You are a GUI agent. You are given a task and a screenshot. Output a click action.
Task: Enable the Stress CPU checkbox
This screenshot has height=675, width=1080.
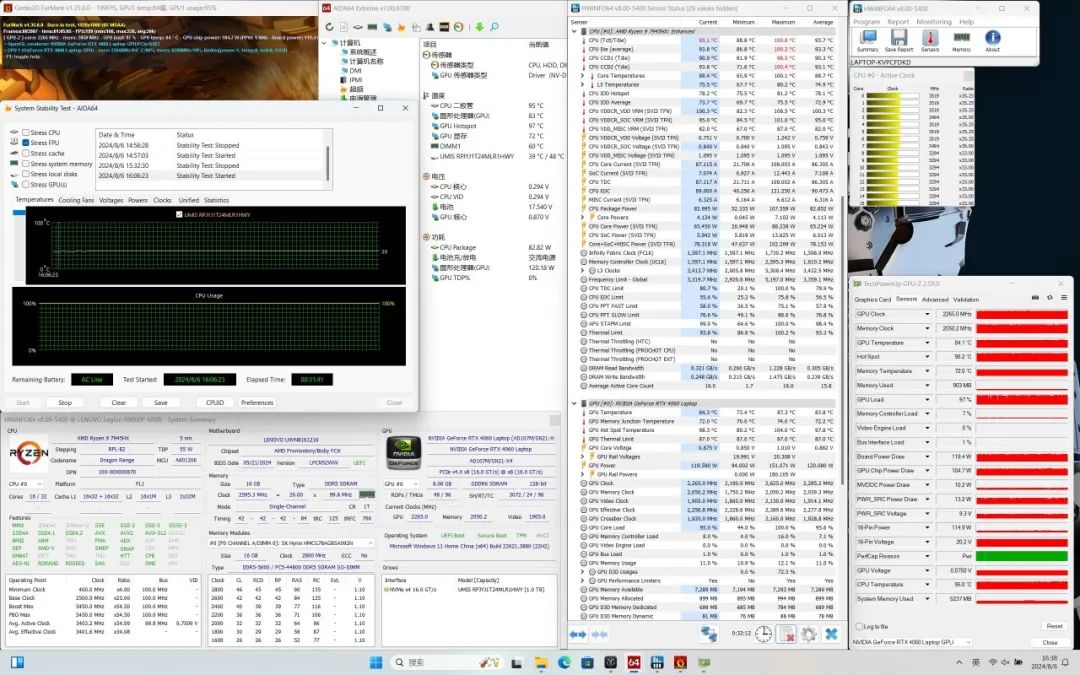click(x=26, y=133)
